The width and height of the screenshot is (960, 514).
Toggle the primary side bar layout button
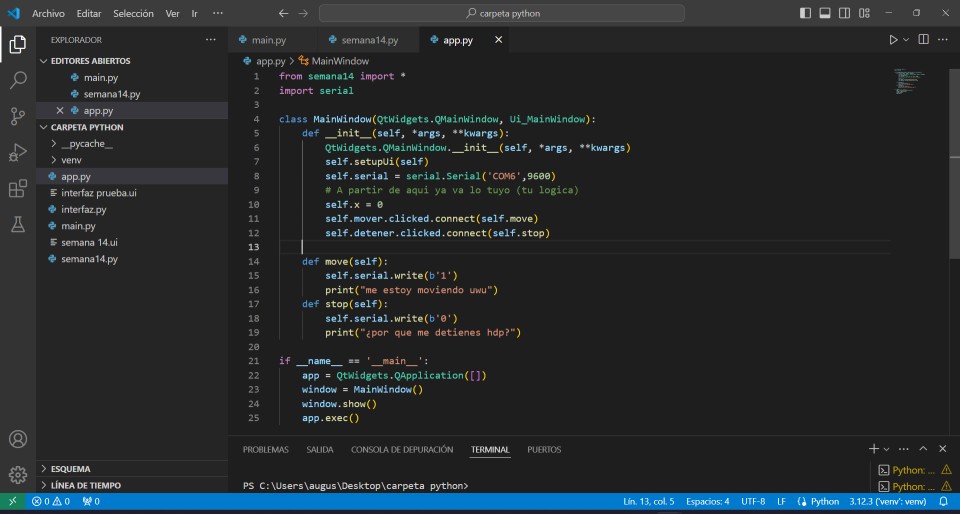pyautogui.click(x=806, y=13)
